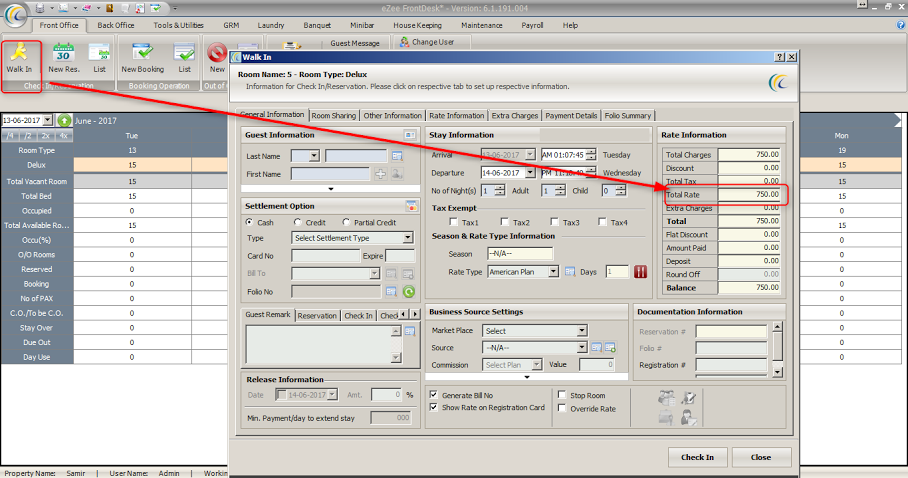Uncheck Generate Bill No

tap(434, 395)
